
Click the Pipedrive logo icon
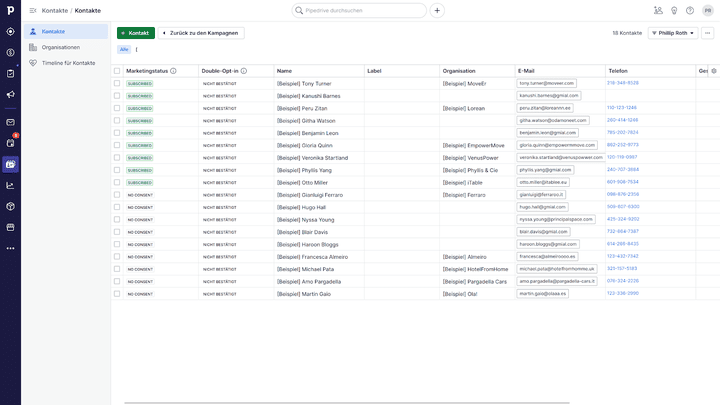coord(10,10)
